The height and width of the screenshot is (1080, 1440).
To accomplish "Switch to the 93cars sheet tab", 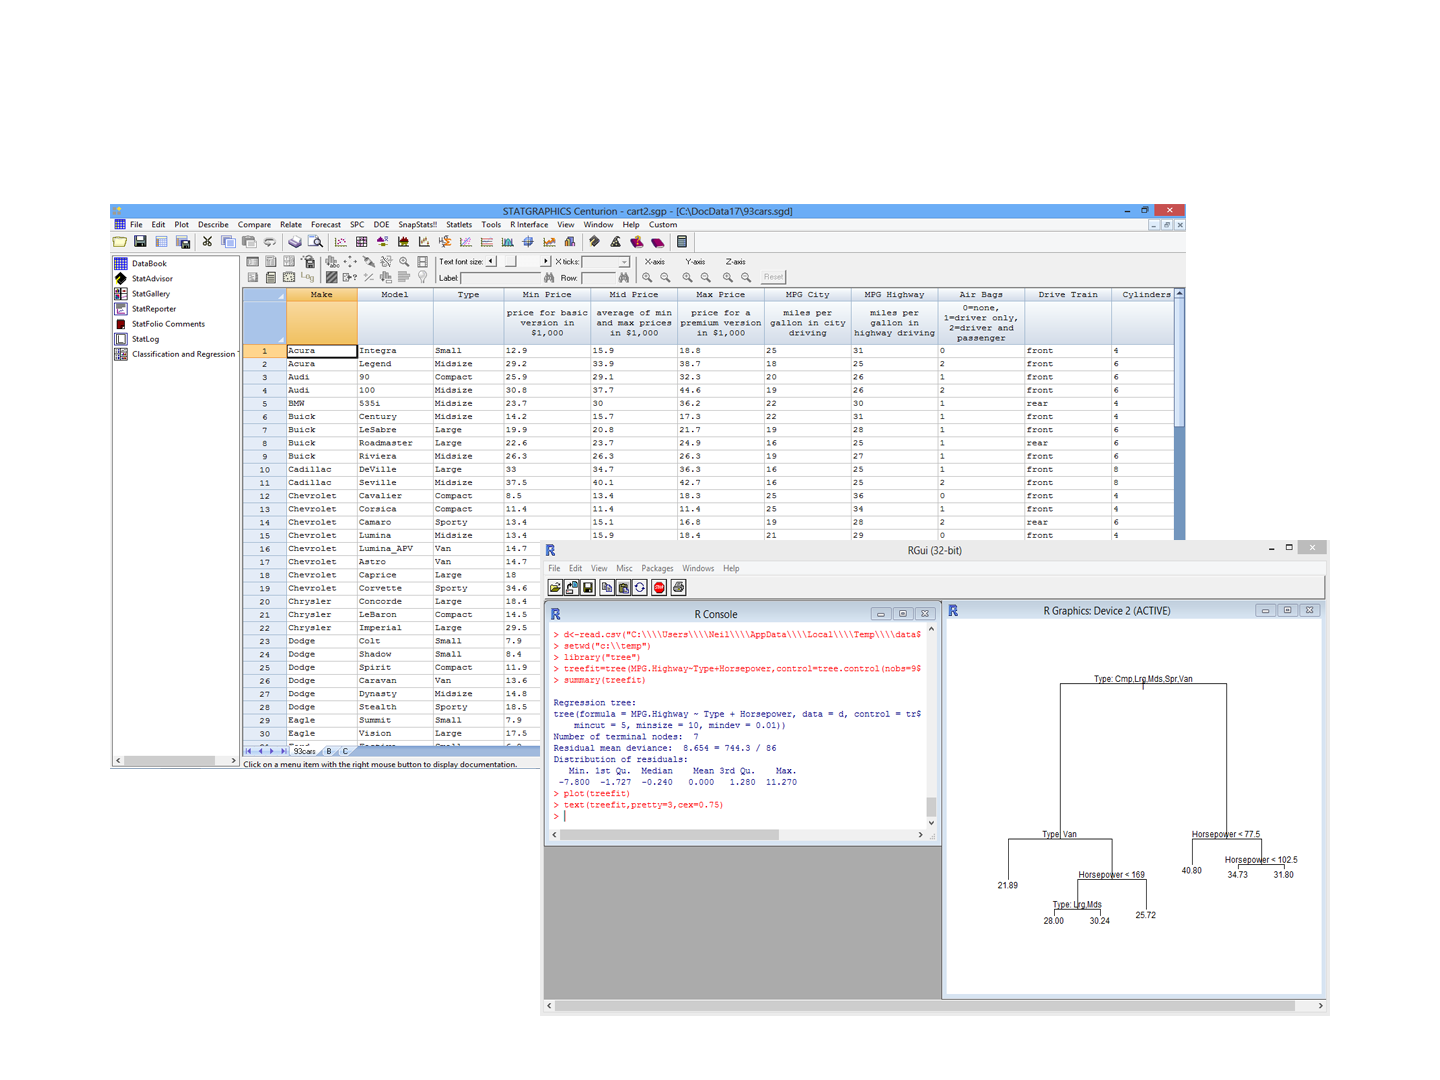I will [303, 751].
